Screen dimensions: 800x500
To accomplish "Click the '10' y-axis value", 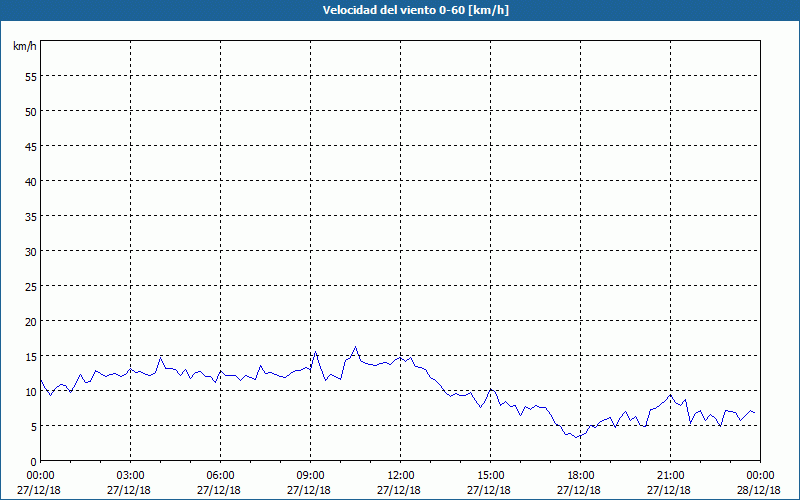I will [31, 391].
